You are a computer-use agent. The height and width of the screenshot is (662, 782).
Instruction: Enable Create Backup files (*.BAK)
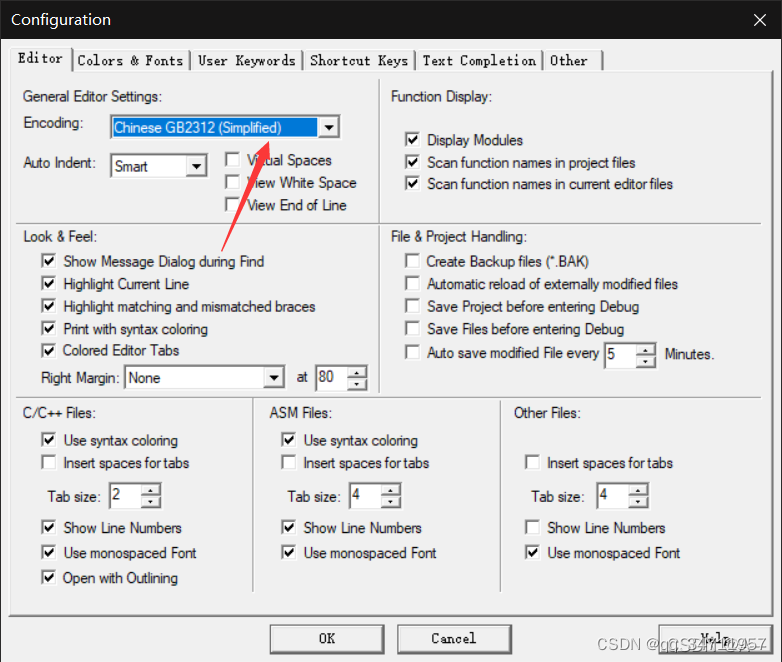[x=412, y=261]
